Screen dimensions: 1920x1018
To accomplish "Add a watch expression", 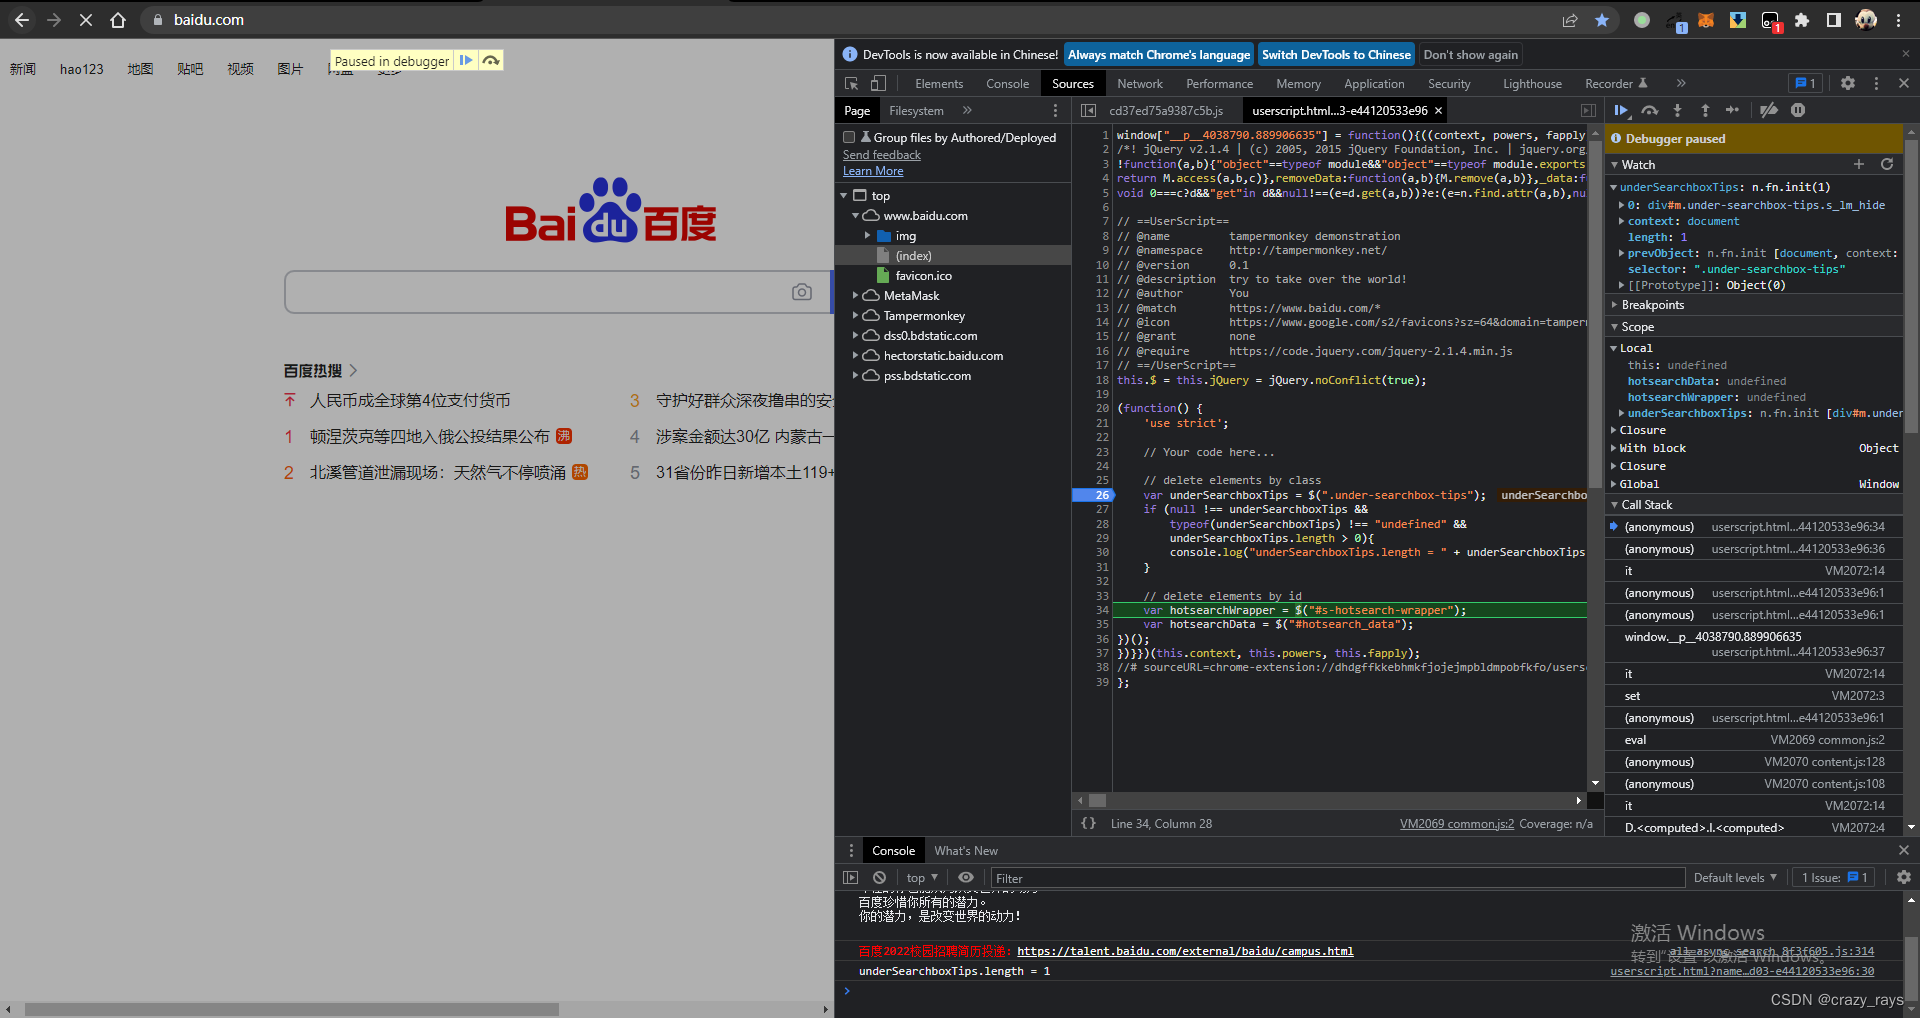I will [1859, 165].
